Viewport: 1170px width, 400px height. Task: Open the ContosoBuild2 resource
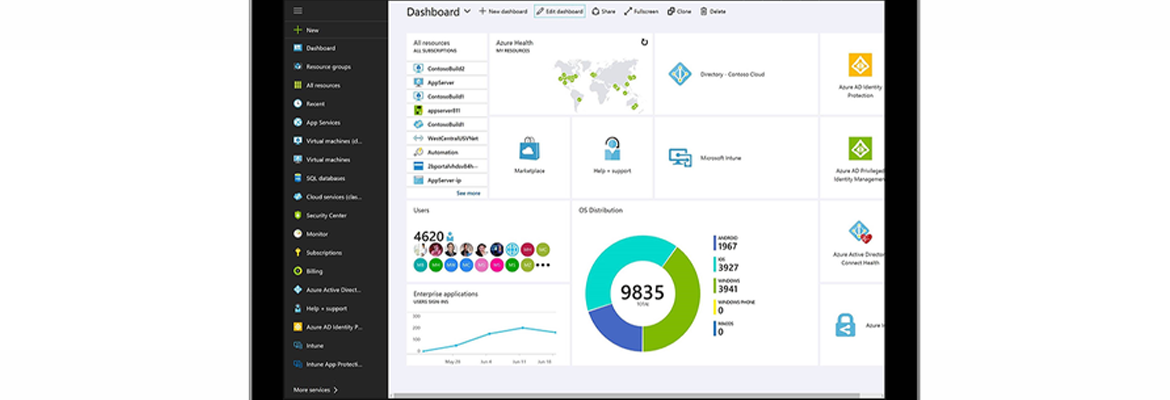[447, 69]
